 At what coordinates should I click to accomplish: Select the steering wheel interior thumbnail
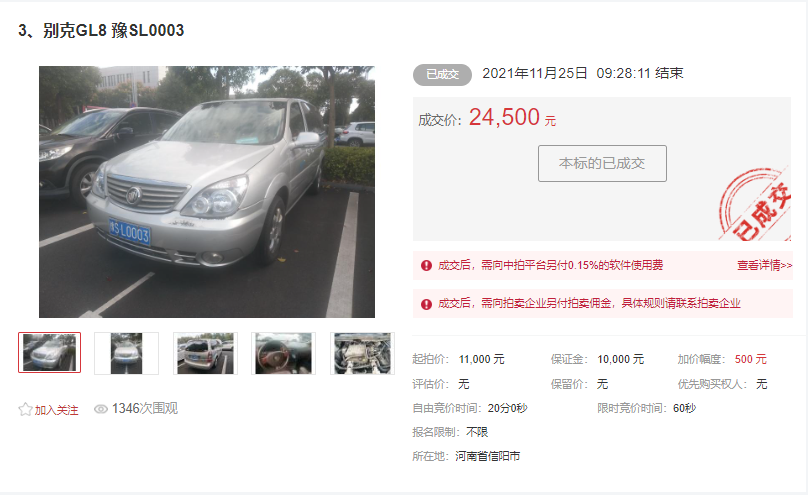pyautogui.click(x=283, y=353)
